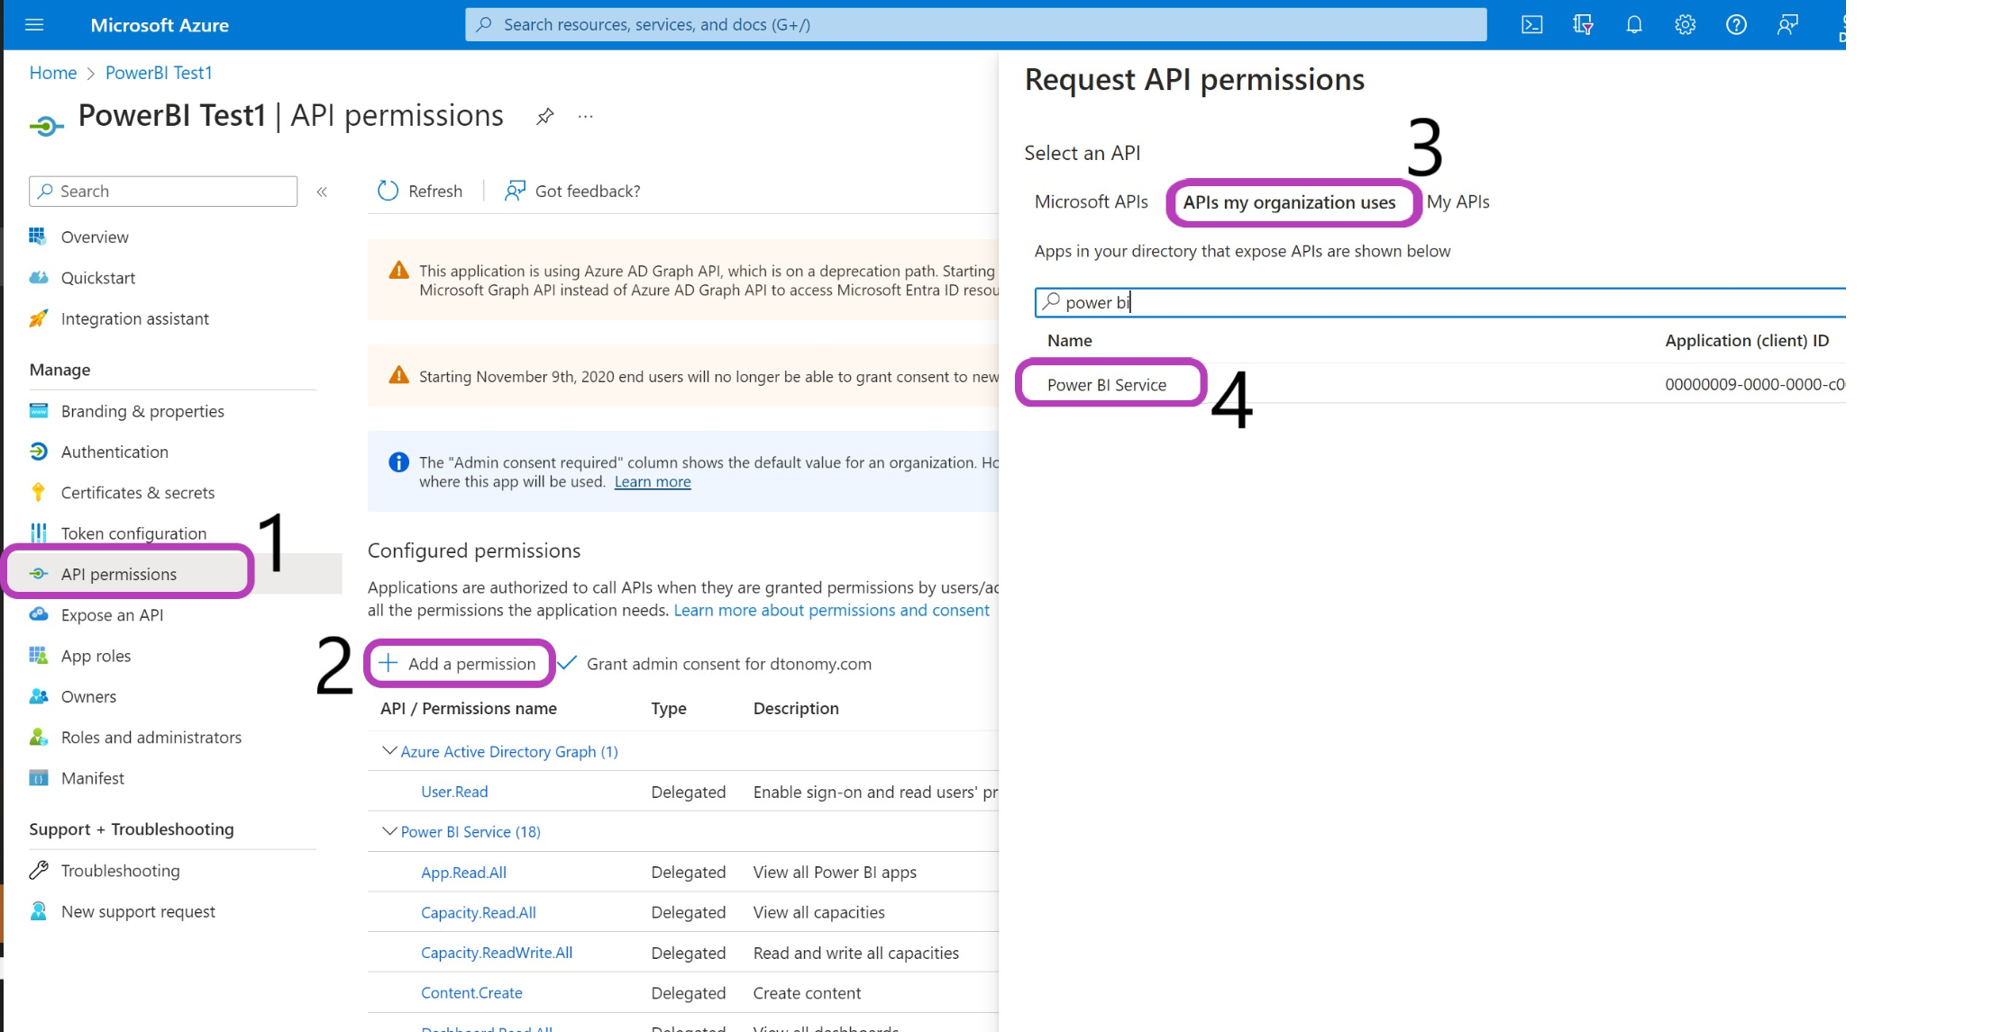Viewport: 2002px width, 1032px height.
Task: Open the more options ellipsis beside title
Action: point(586,117)
